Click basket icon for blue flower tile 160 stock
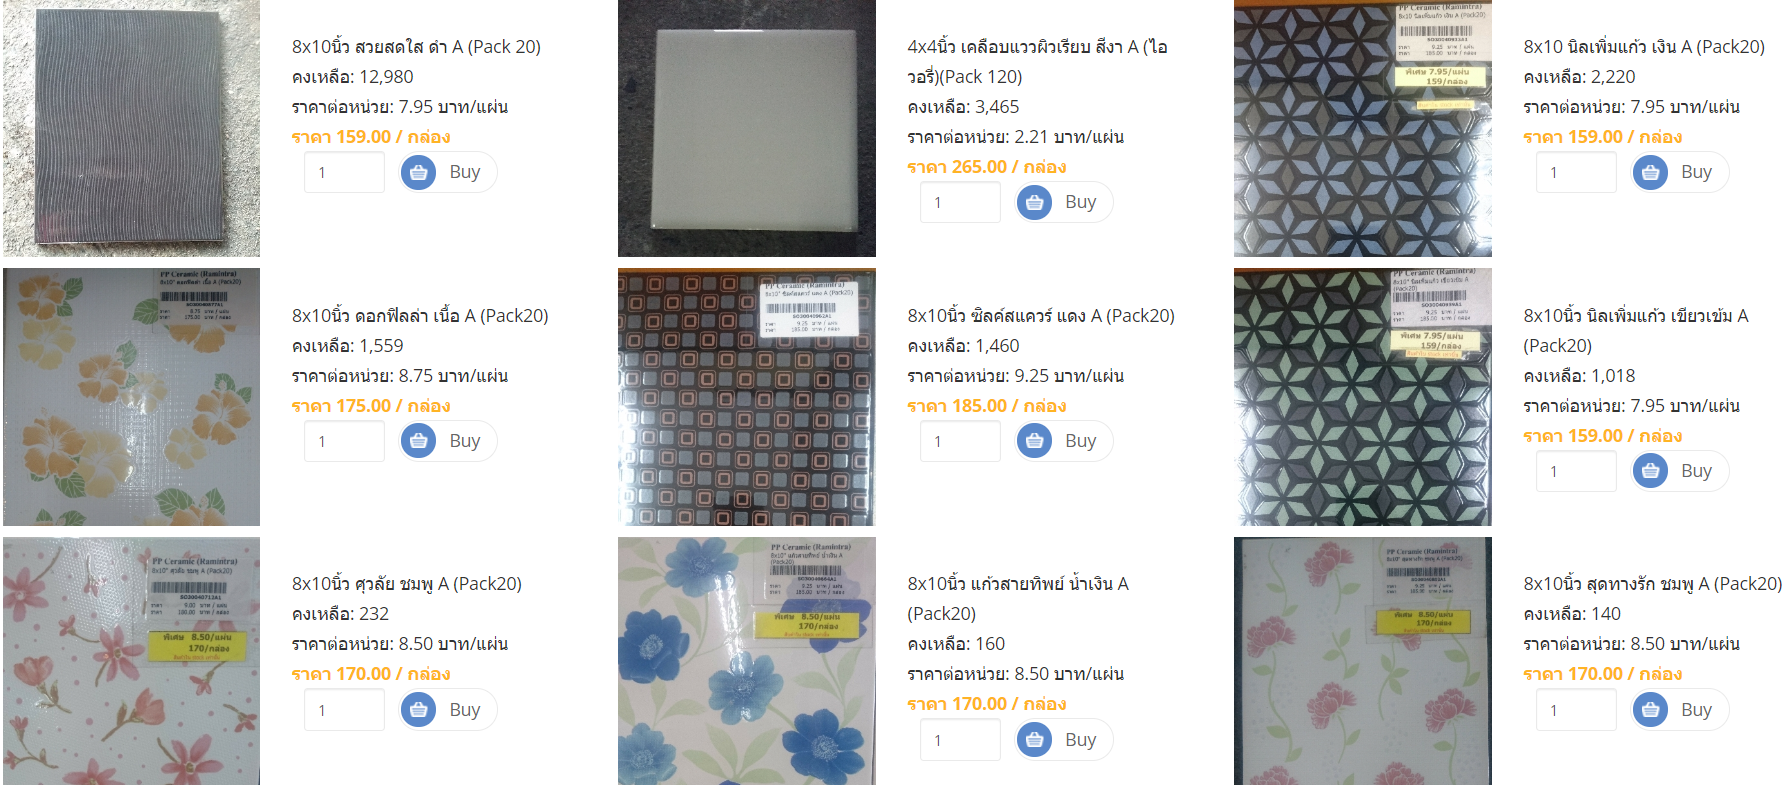1790x785 pixels. 1035,740
